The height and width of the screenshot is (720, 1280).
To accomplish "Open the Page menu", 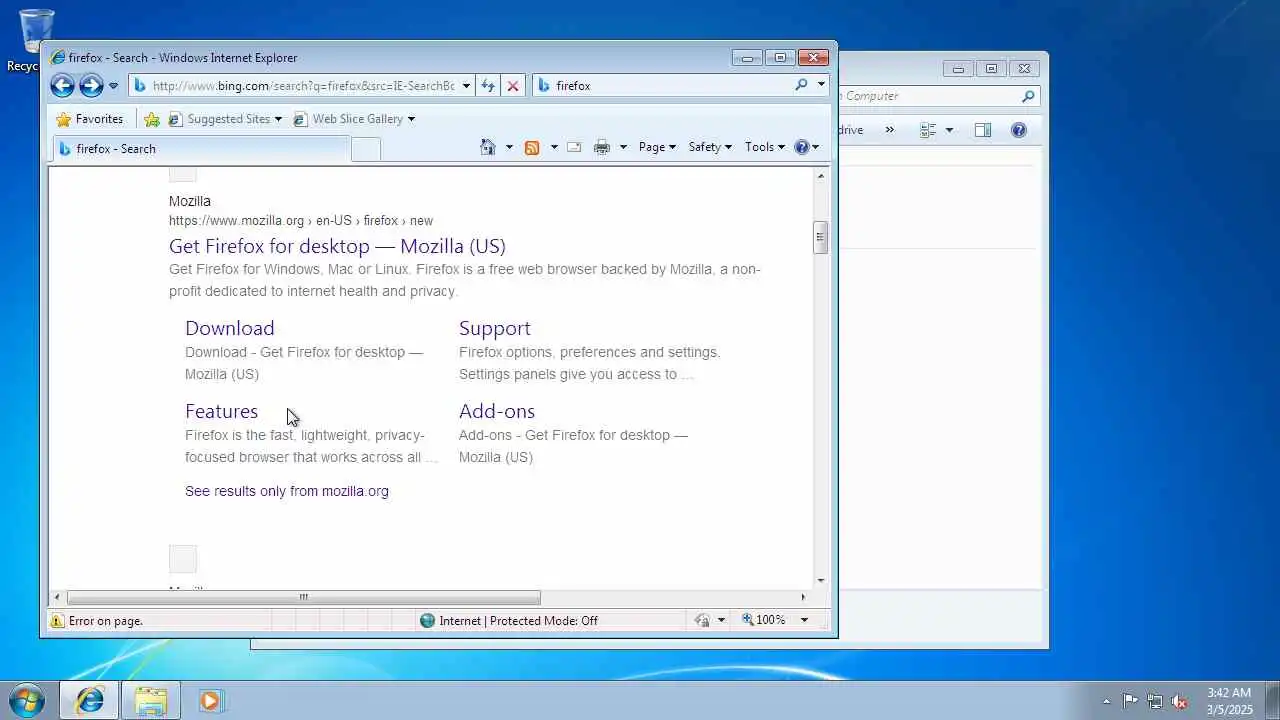I will [657, 147].
